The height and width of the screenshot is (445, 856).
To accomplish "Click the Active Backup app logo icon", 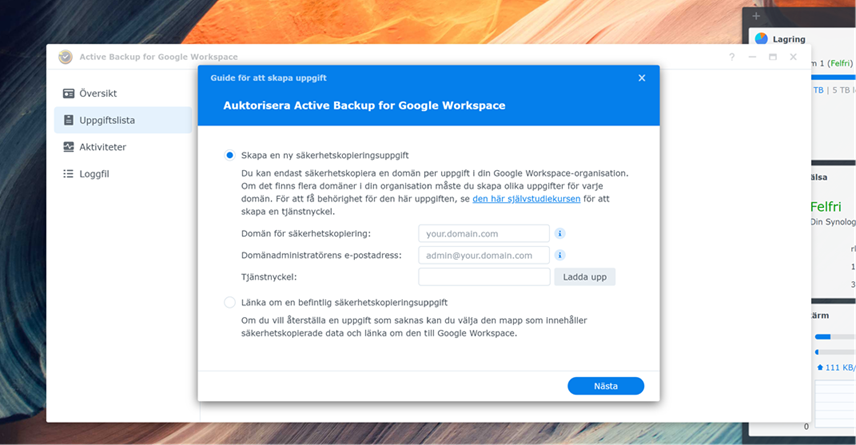I will click(x=66, y=57).
